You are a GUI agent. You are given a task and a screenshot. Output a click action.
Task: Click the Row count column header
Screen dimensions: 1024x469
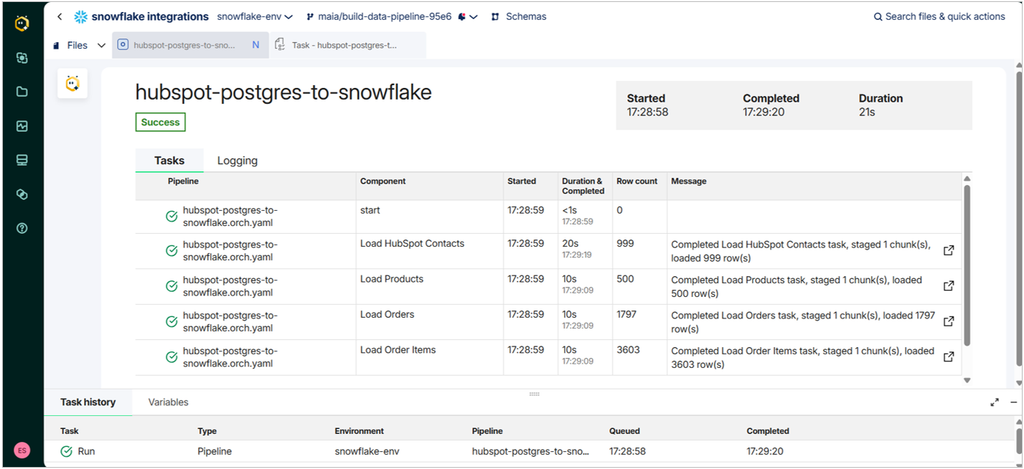tap(637, 181)
